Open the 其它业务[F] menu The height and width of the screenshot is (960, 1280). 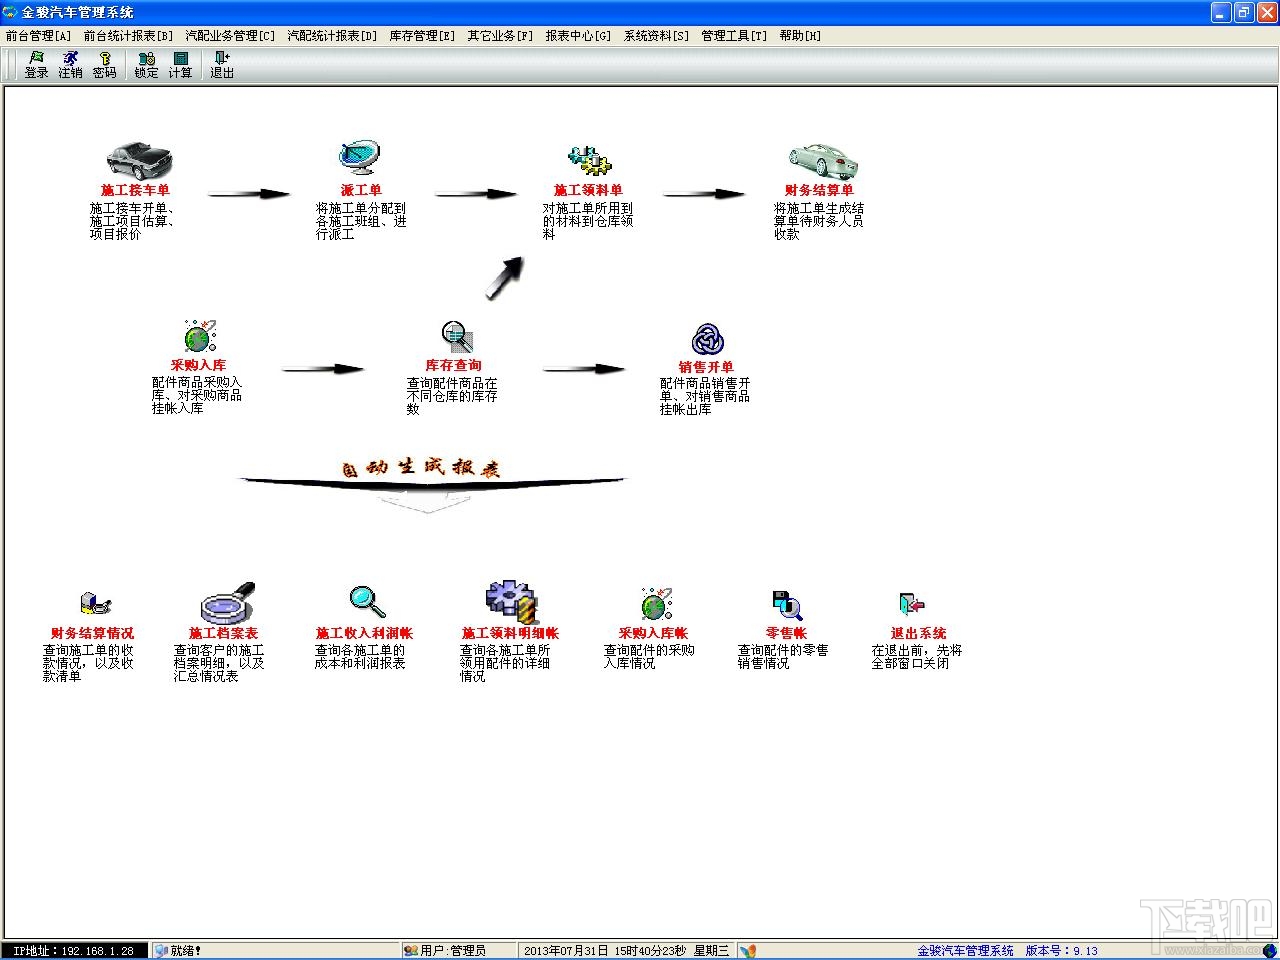tap(500, 35)
